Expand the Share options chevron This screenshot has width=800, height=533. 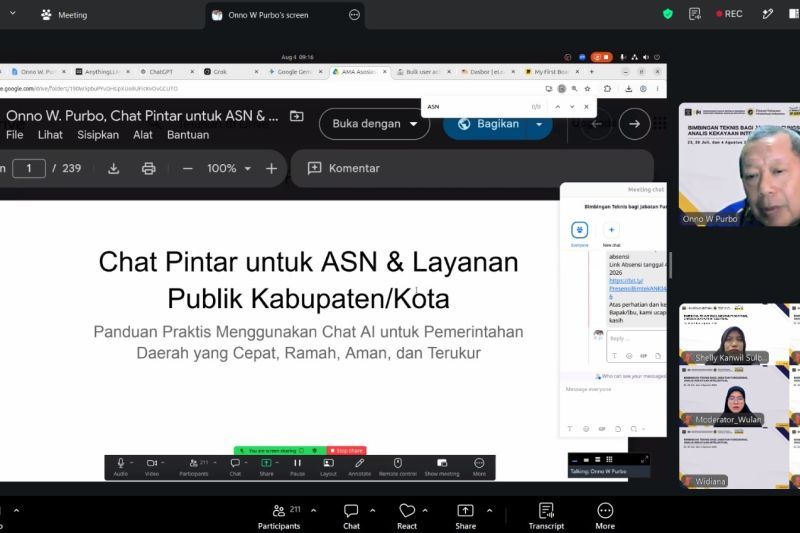pos(489,510)
